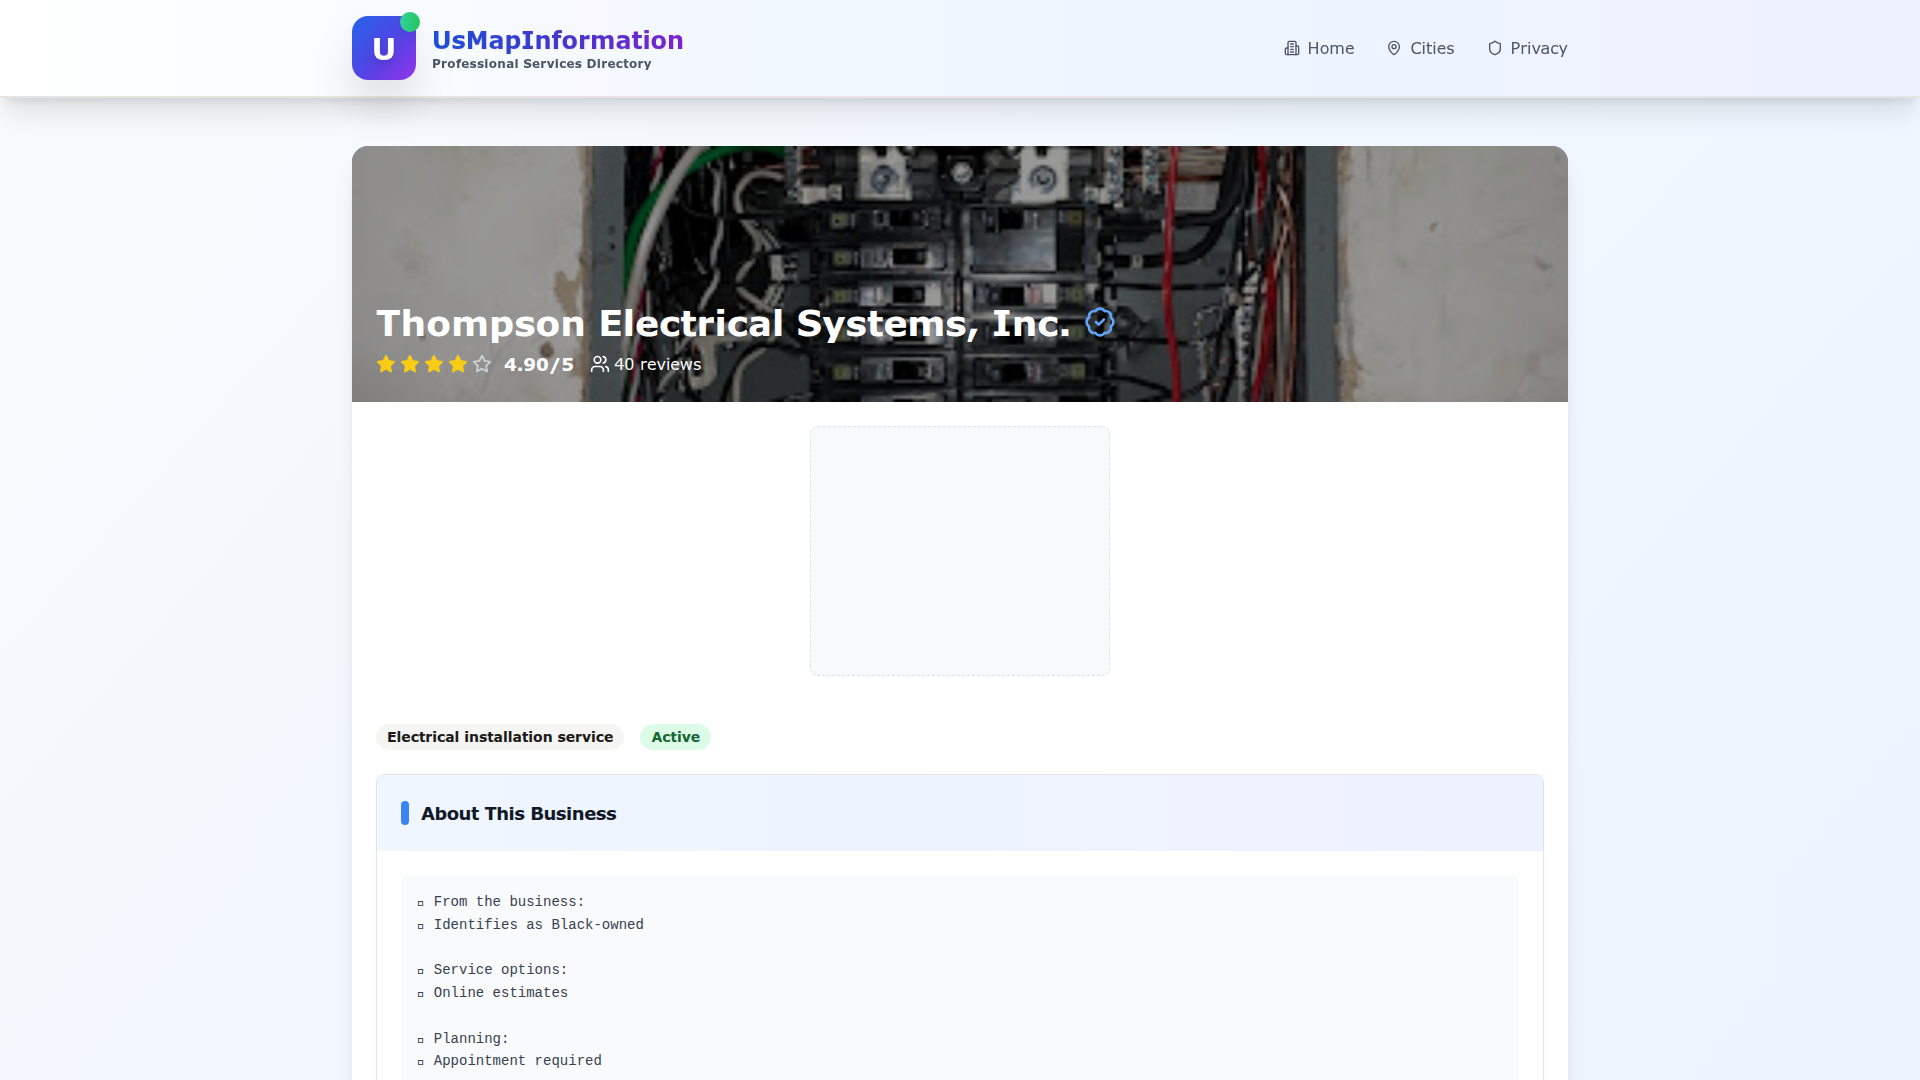The height and width of the screenshot is (1080, 1920).
Task: Click the Electrical installation service tag
Action: 500,737
